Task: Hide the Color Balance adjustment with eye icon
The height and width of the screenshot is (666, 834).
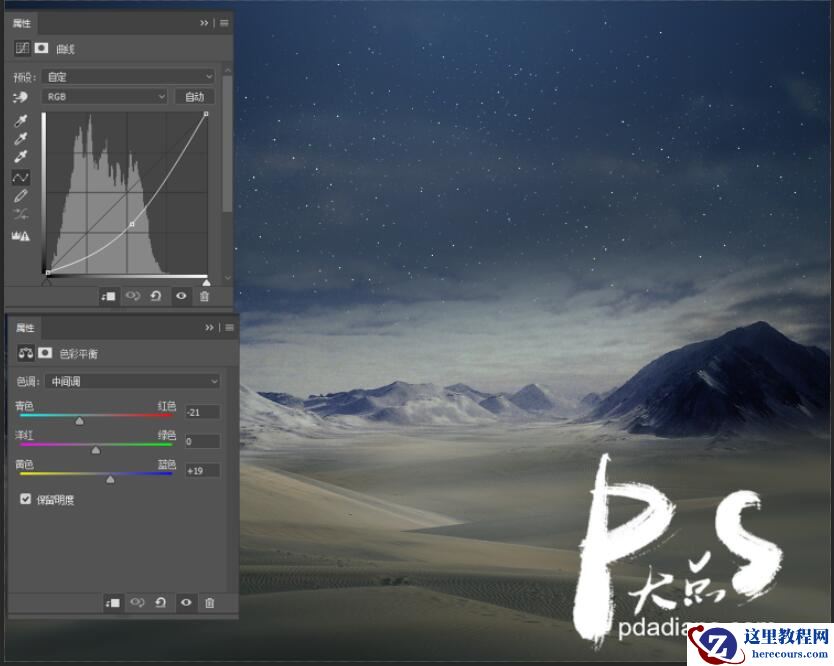Action: (186, 603)
